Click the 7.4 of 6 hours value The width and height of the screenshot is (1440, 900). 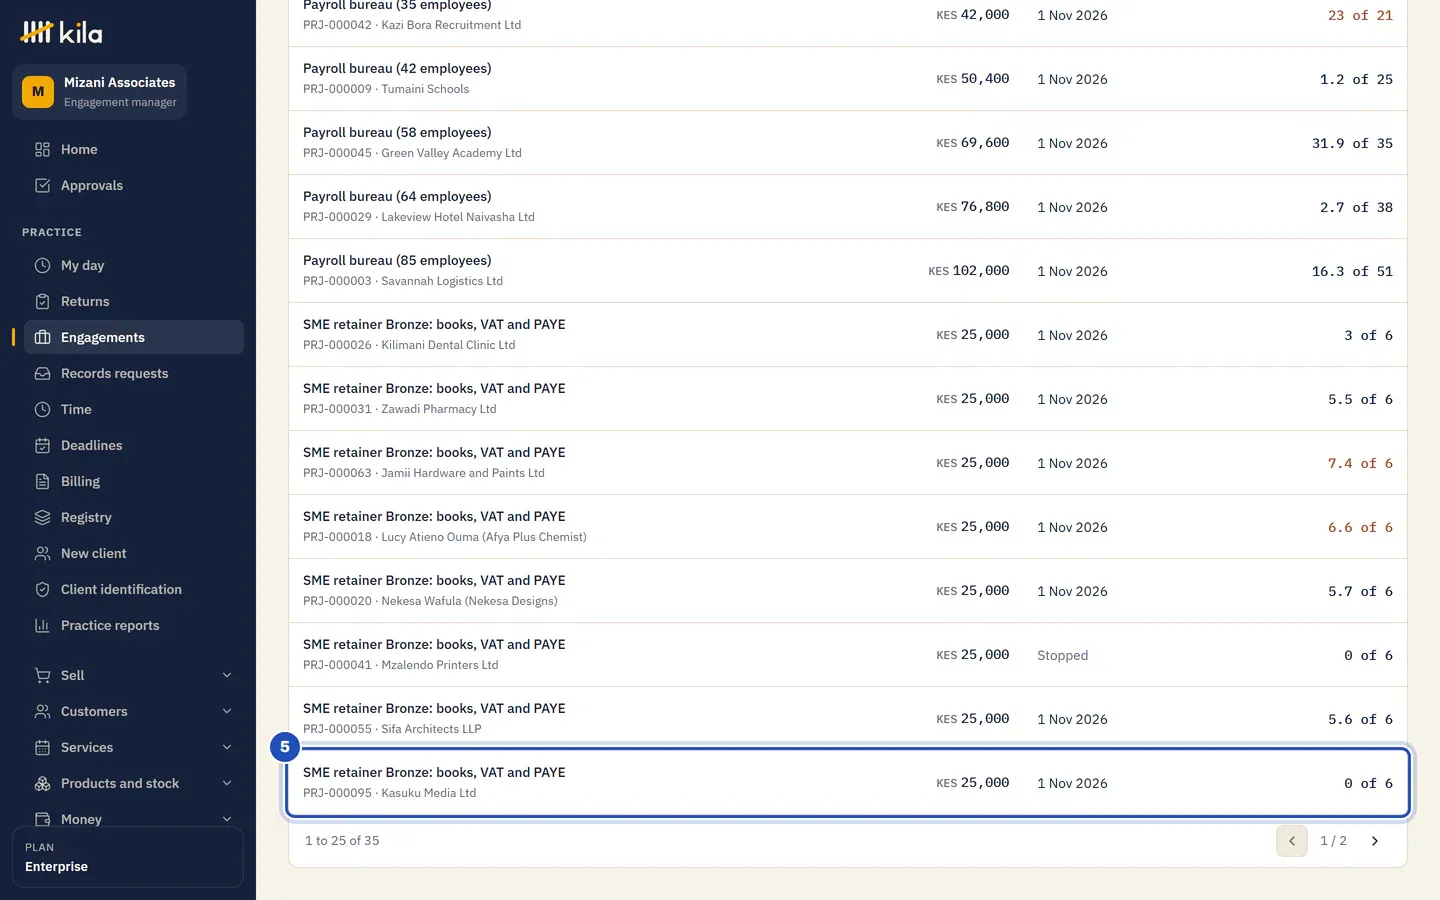tap(1360, 463)
